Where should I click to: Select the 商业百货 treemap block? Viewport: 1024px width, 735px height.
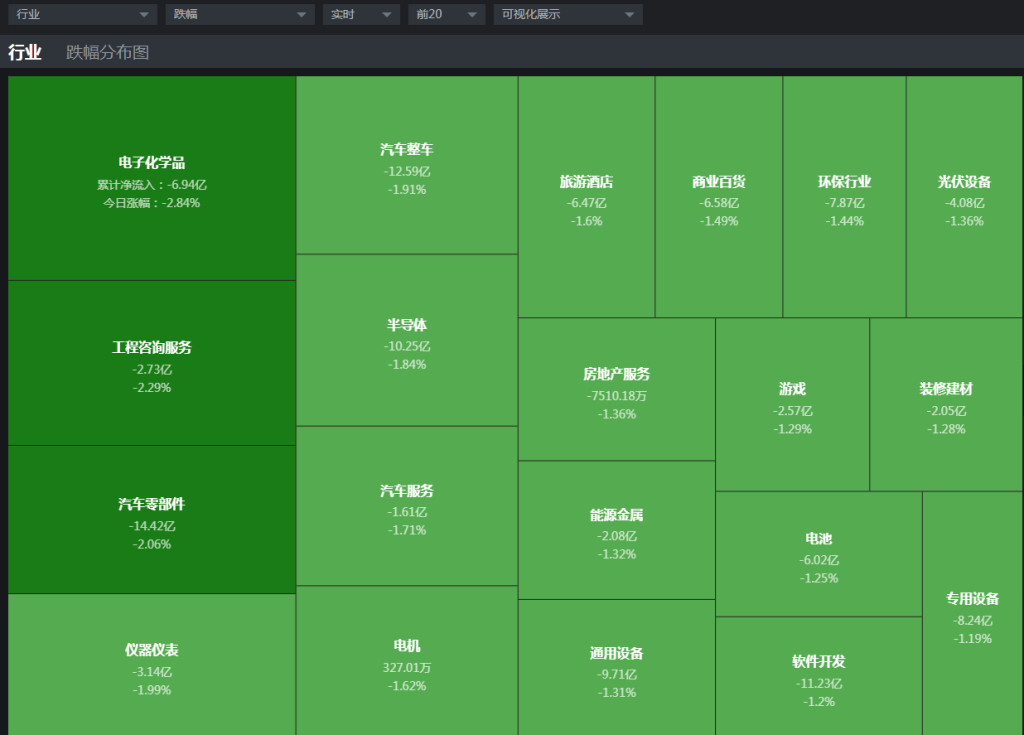[x=719, y=197]
